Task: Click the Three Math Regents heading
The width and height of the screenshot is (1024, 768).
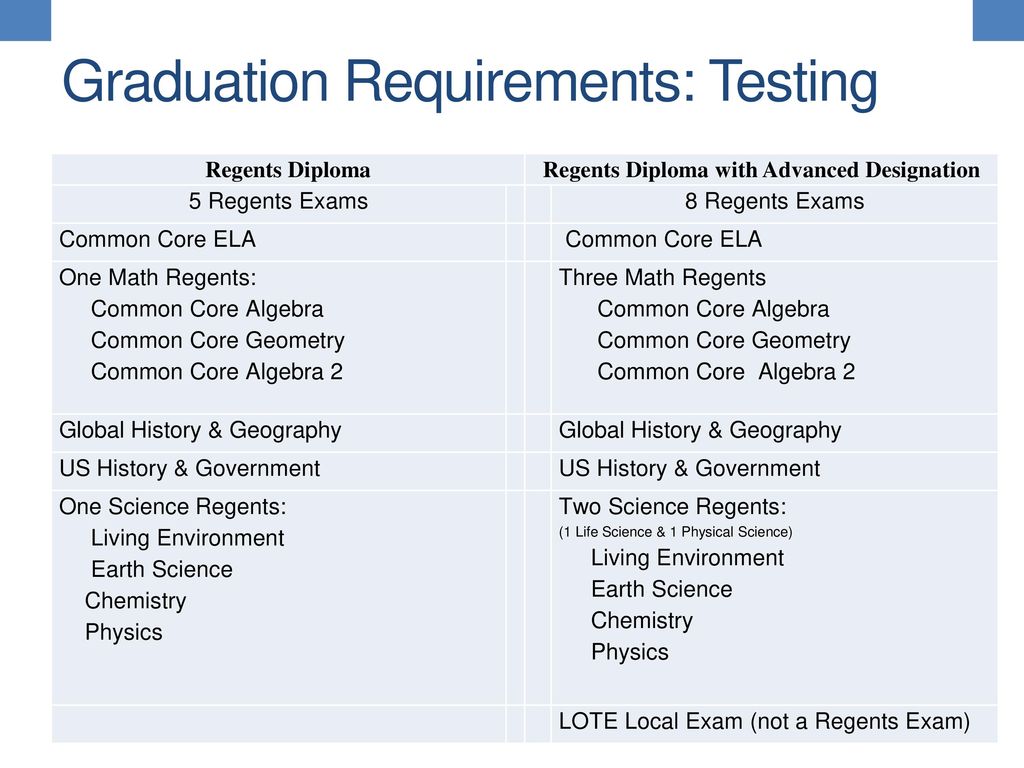Action: coord(662,278)
